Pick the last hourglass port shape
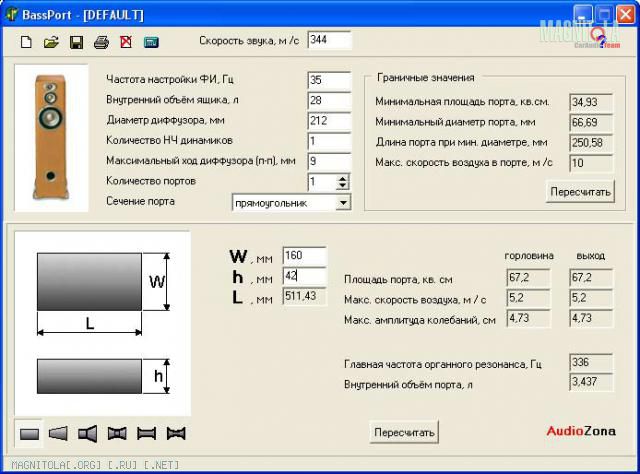Image resolution: width=640 pixels, height=474 pixels. [x=177, y=433]
